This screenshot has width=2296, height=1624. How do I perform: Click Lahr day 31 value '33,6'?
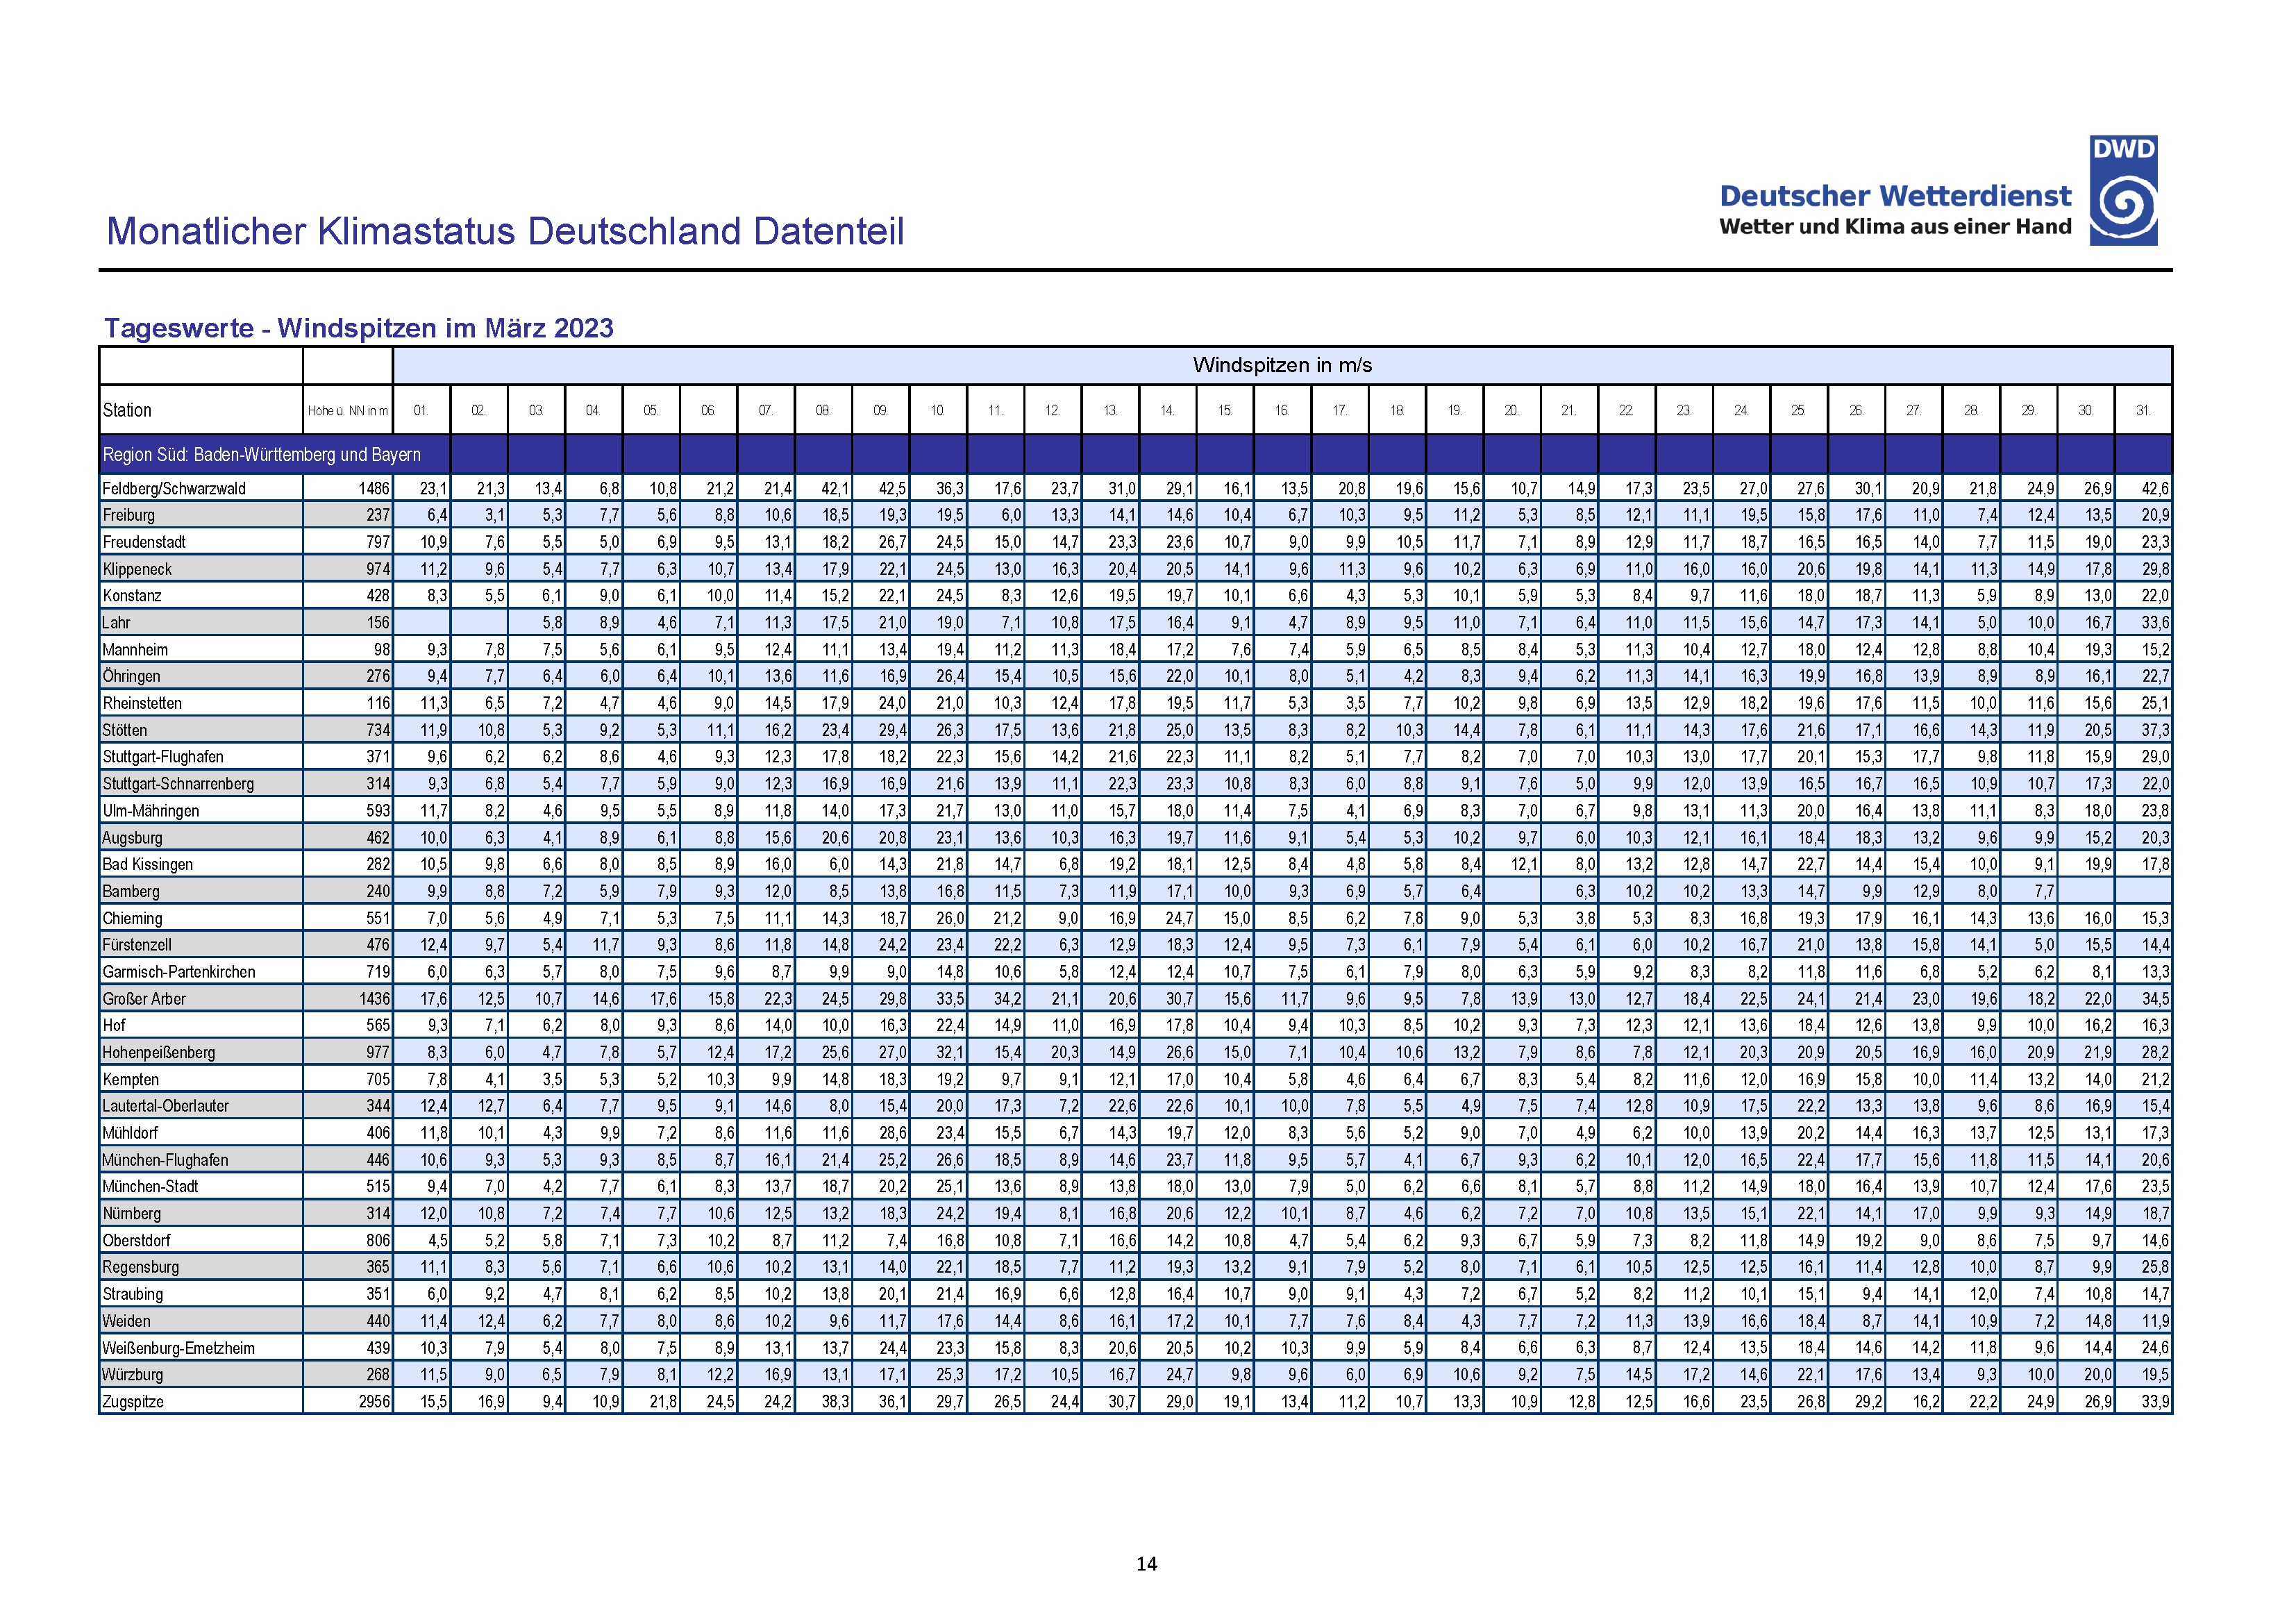(2155, 623)
